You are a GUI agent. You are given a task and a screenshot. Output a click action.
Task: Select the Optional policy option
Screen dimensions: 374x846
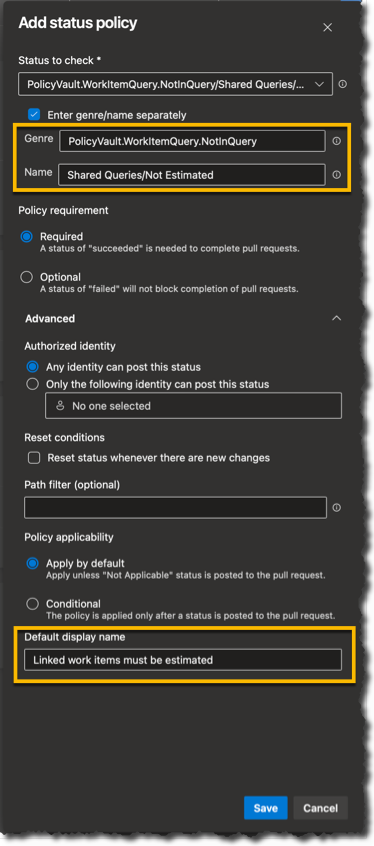pyautogui.click(x=26, y=277)
